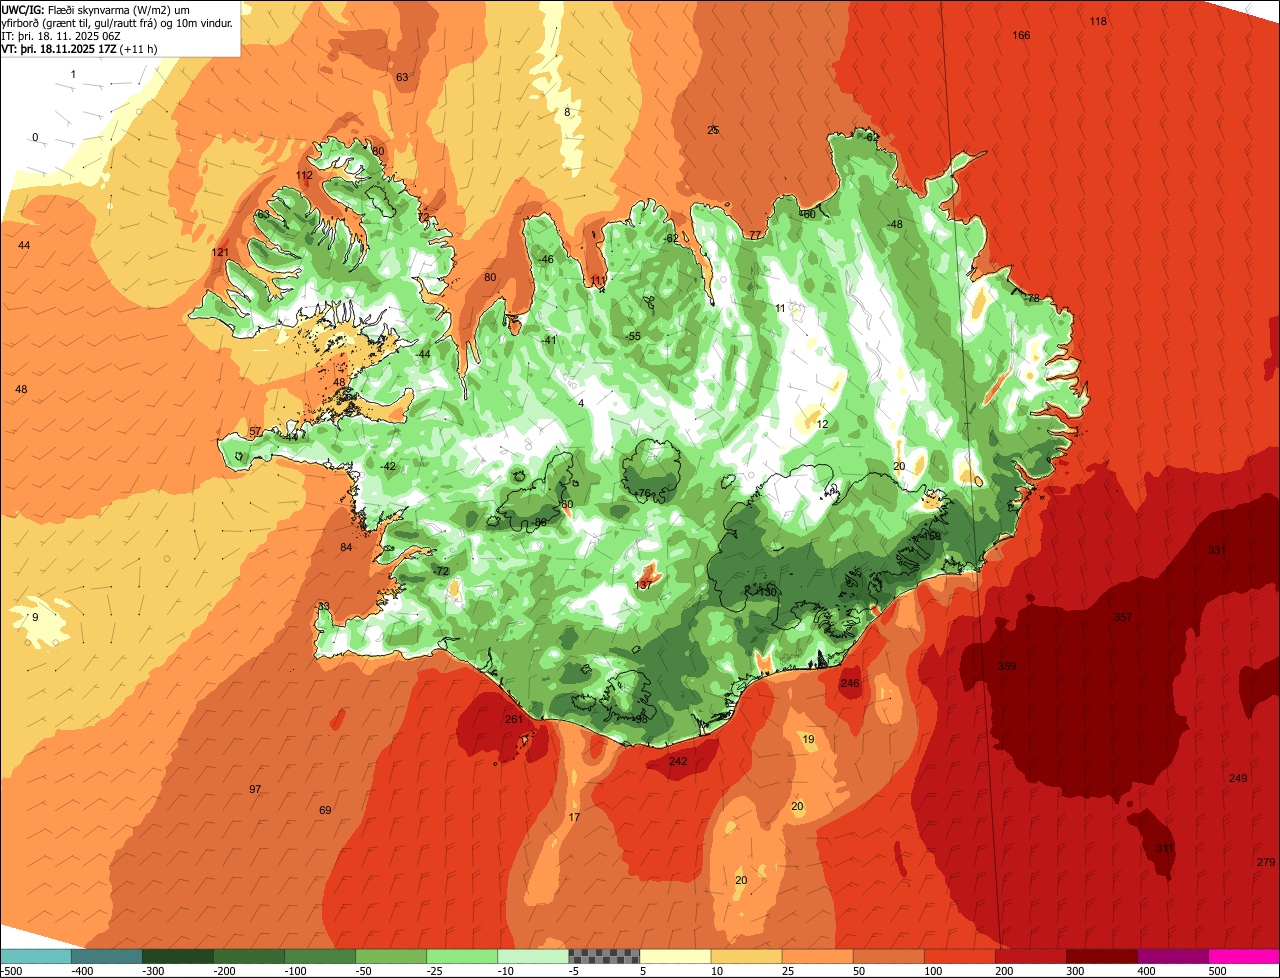Click the 'IT: þri. 18. 11. 2025 06Z' line

coord(62,35)
